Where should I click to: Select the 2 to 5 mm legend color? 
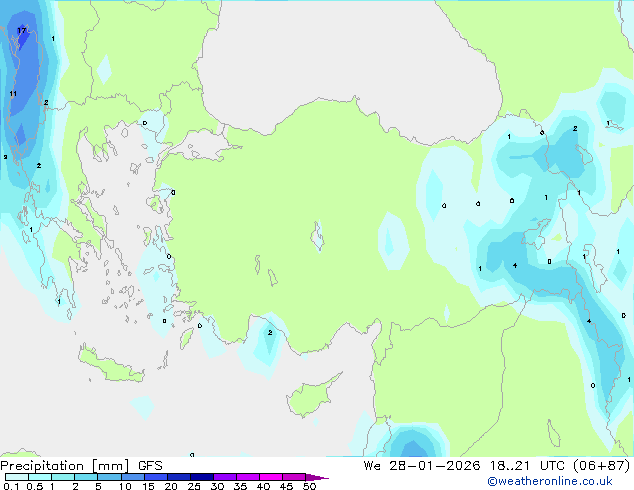(x=86, y=477)
